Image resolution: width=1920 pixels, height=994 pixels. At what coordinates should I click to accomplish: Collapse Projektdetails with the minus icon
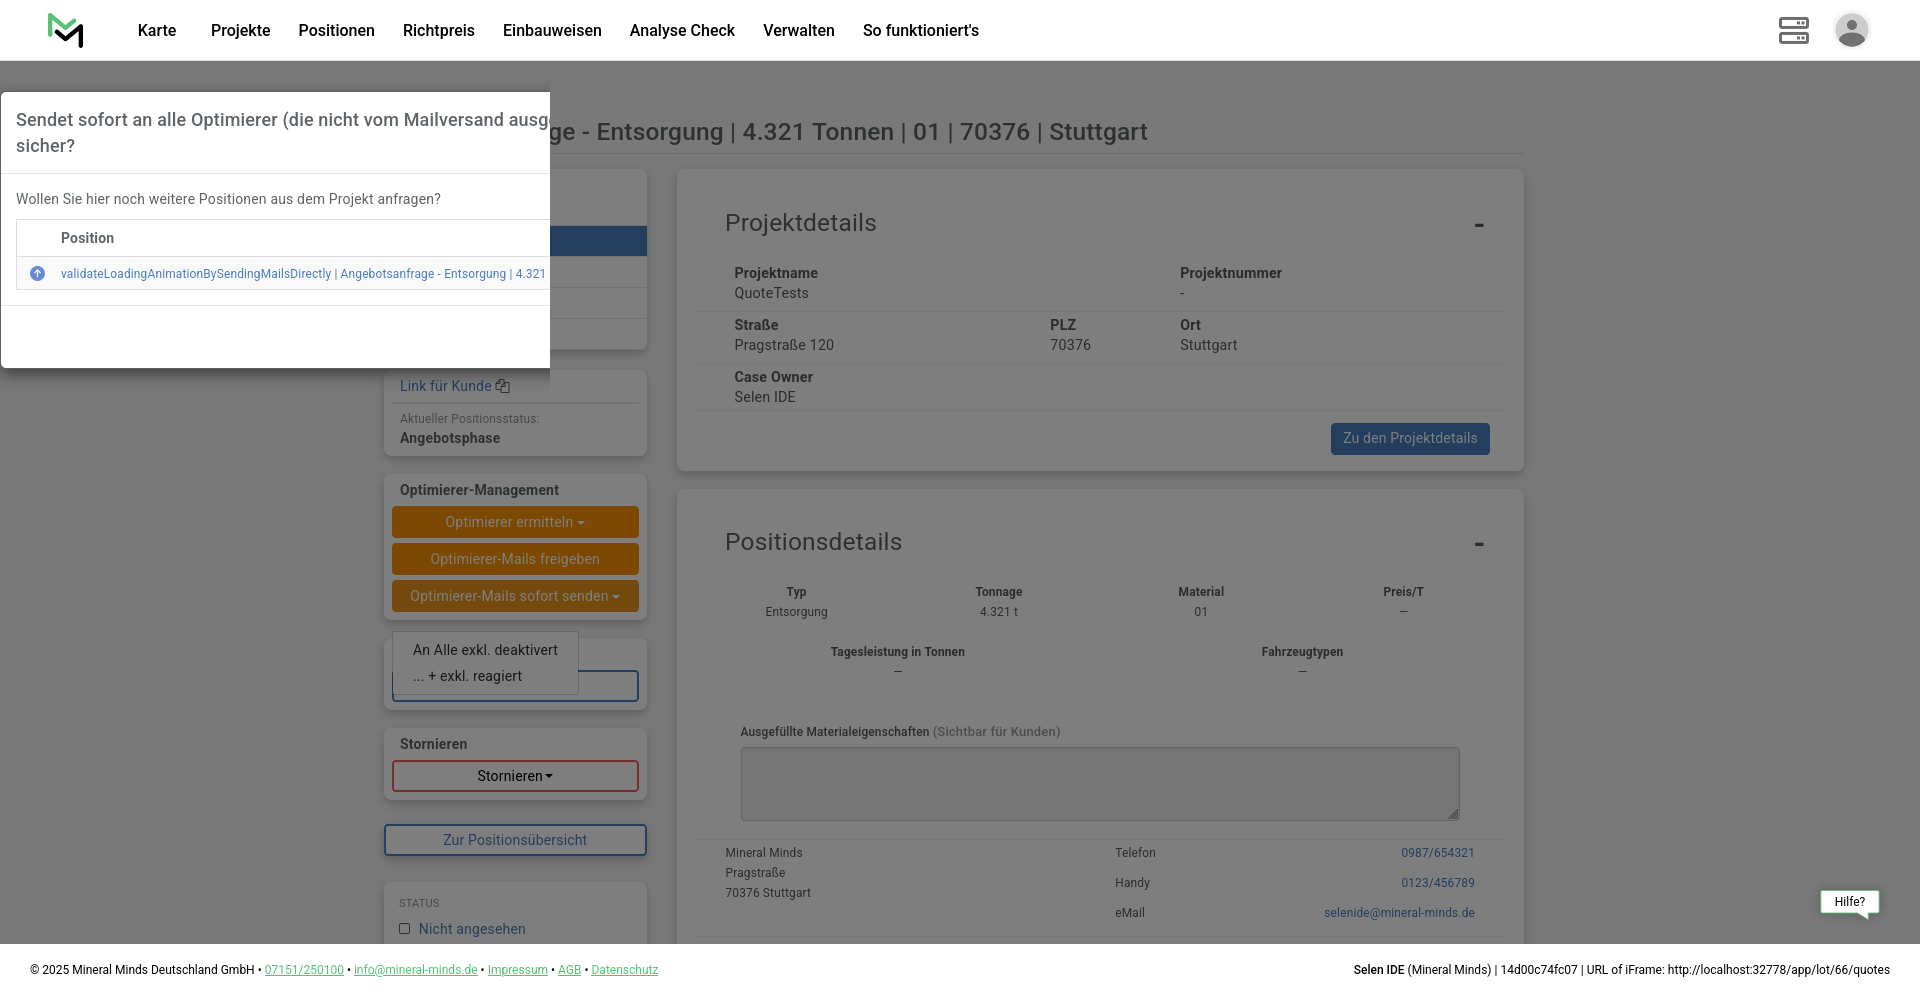point(1478,226)
